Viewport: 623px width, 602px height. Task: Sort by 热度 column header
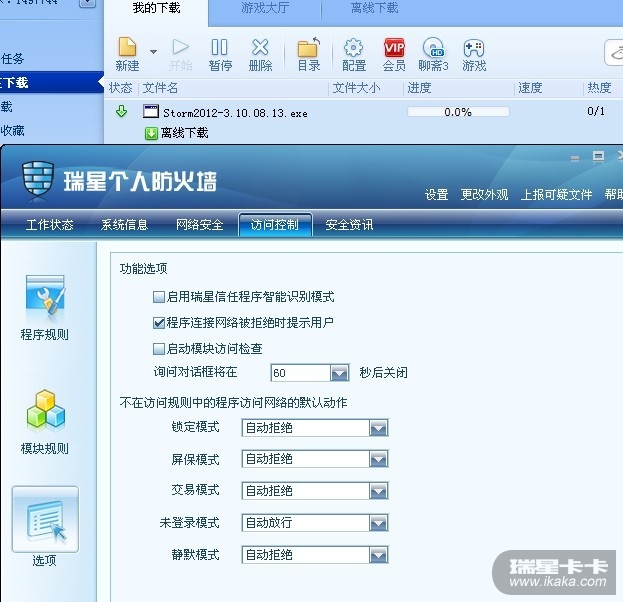[x=599, y=88]
